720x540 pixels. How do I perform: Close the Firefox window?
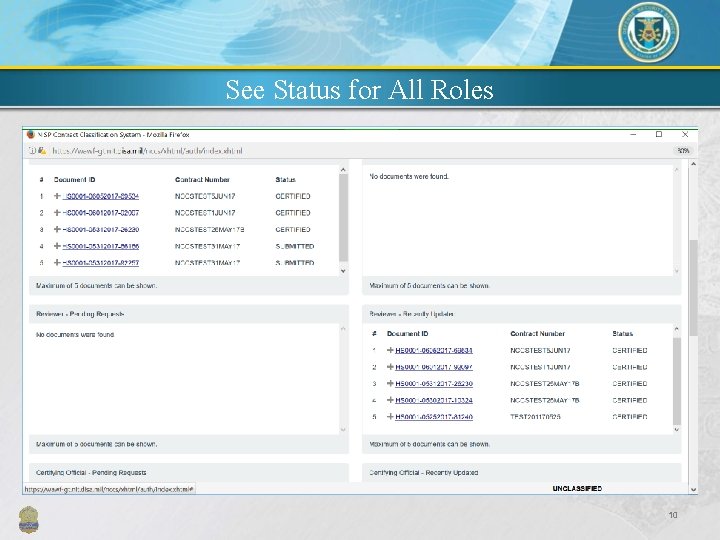click(685, 135)
